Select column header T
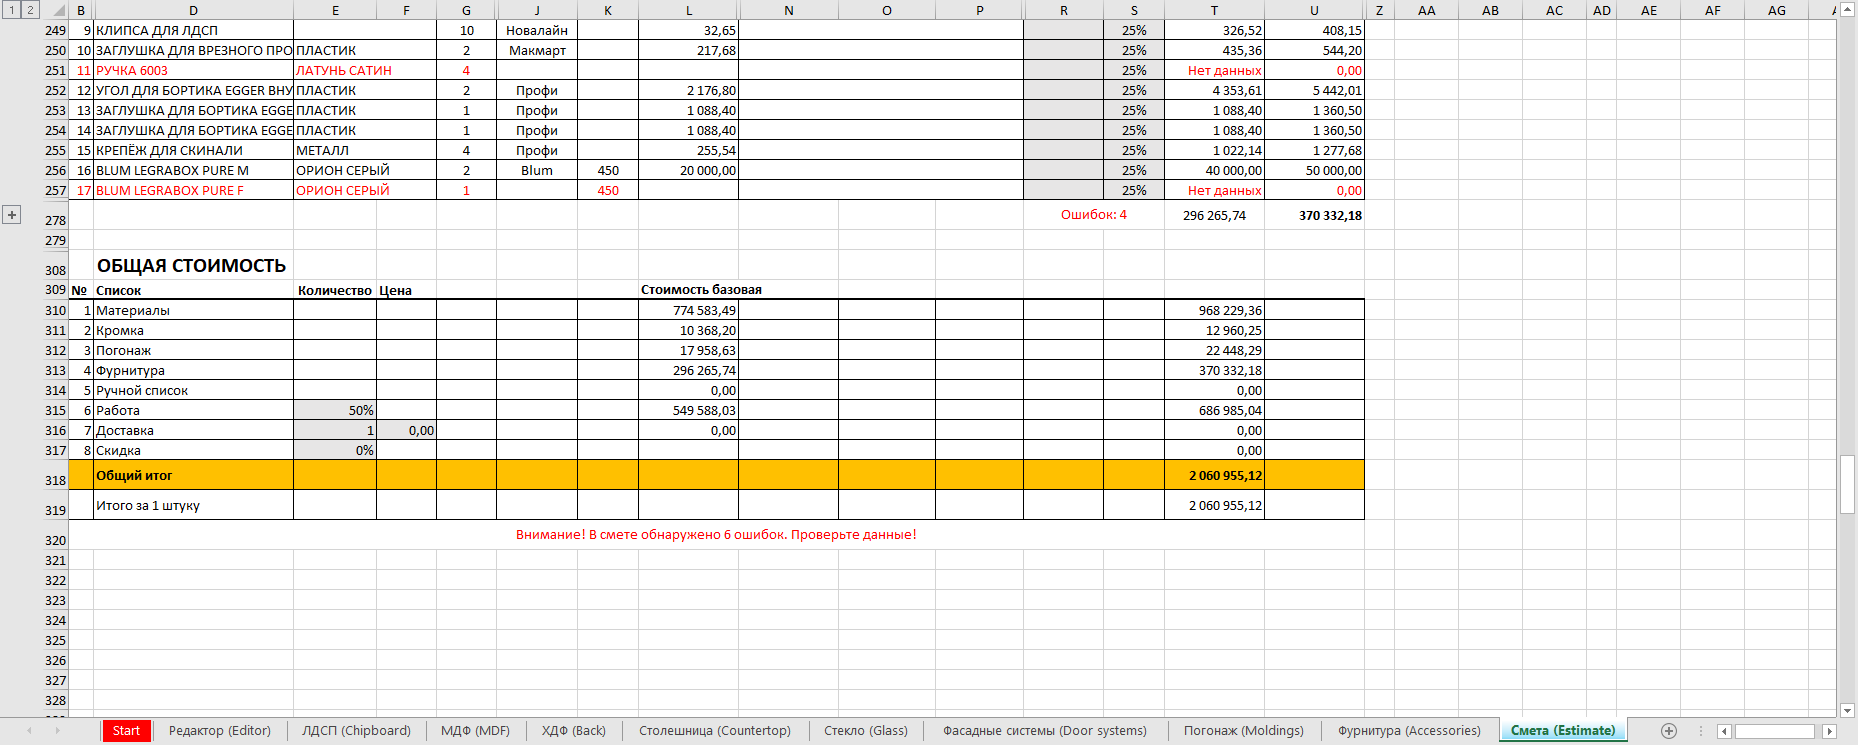Screen dimensions: 1858x745 tap(1214, 10)
